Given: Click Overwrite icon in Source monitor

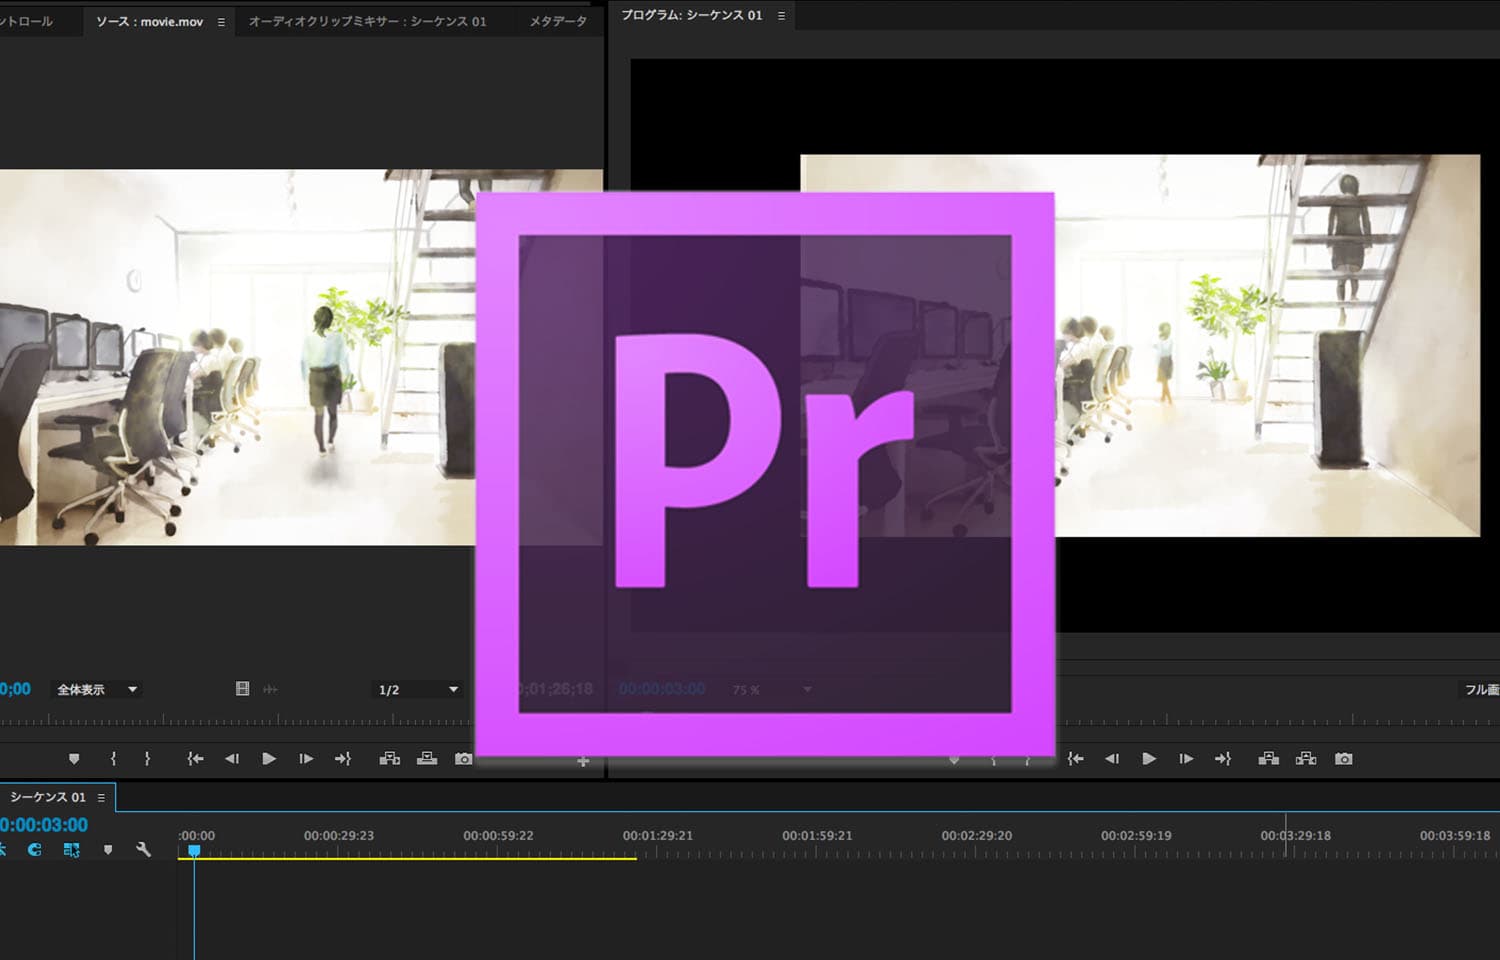Looking at the screenshot, I should (x=427, y=759).
